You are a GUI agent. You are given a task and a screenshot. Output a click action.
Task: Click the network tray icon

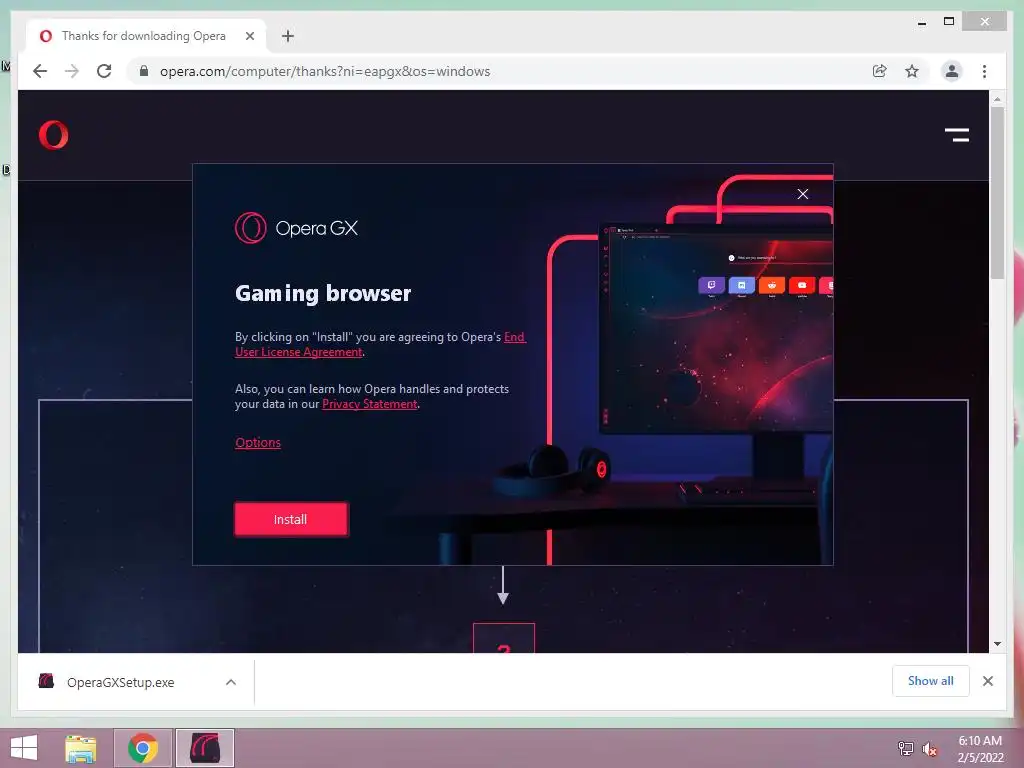(x=905, y=748)
